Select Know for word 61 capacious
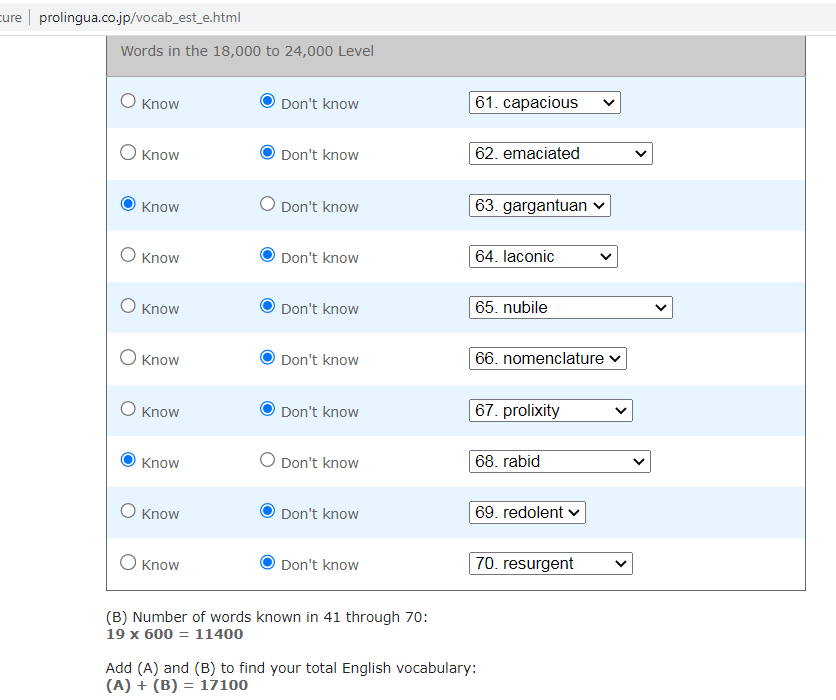This screenshot has height=700, width=836. point(128,101)
